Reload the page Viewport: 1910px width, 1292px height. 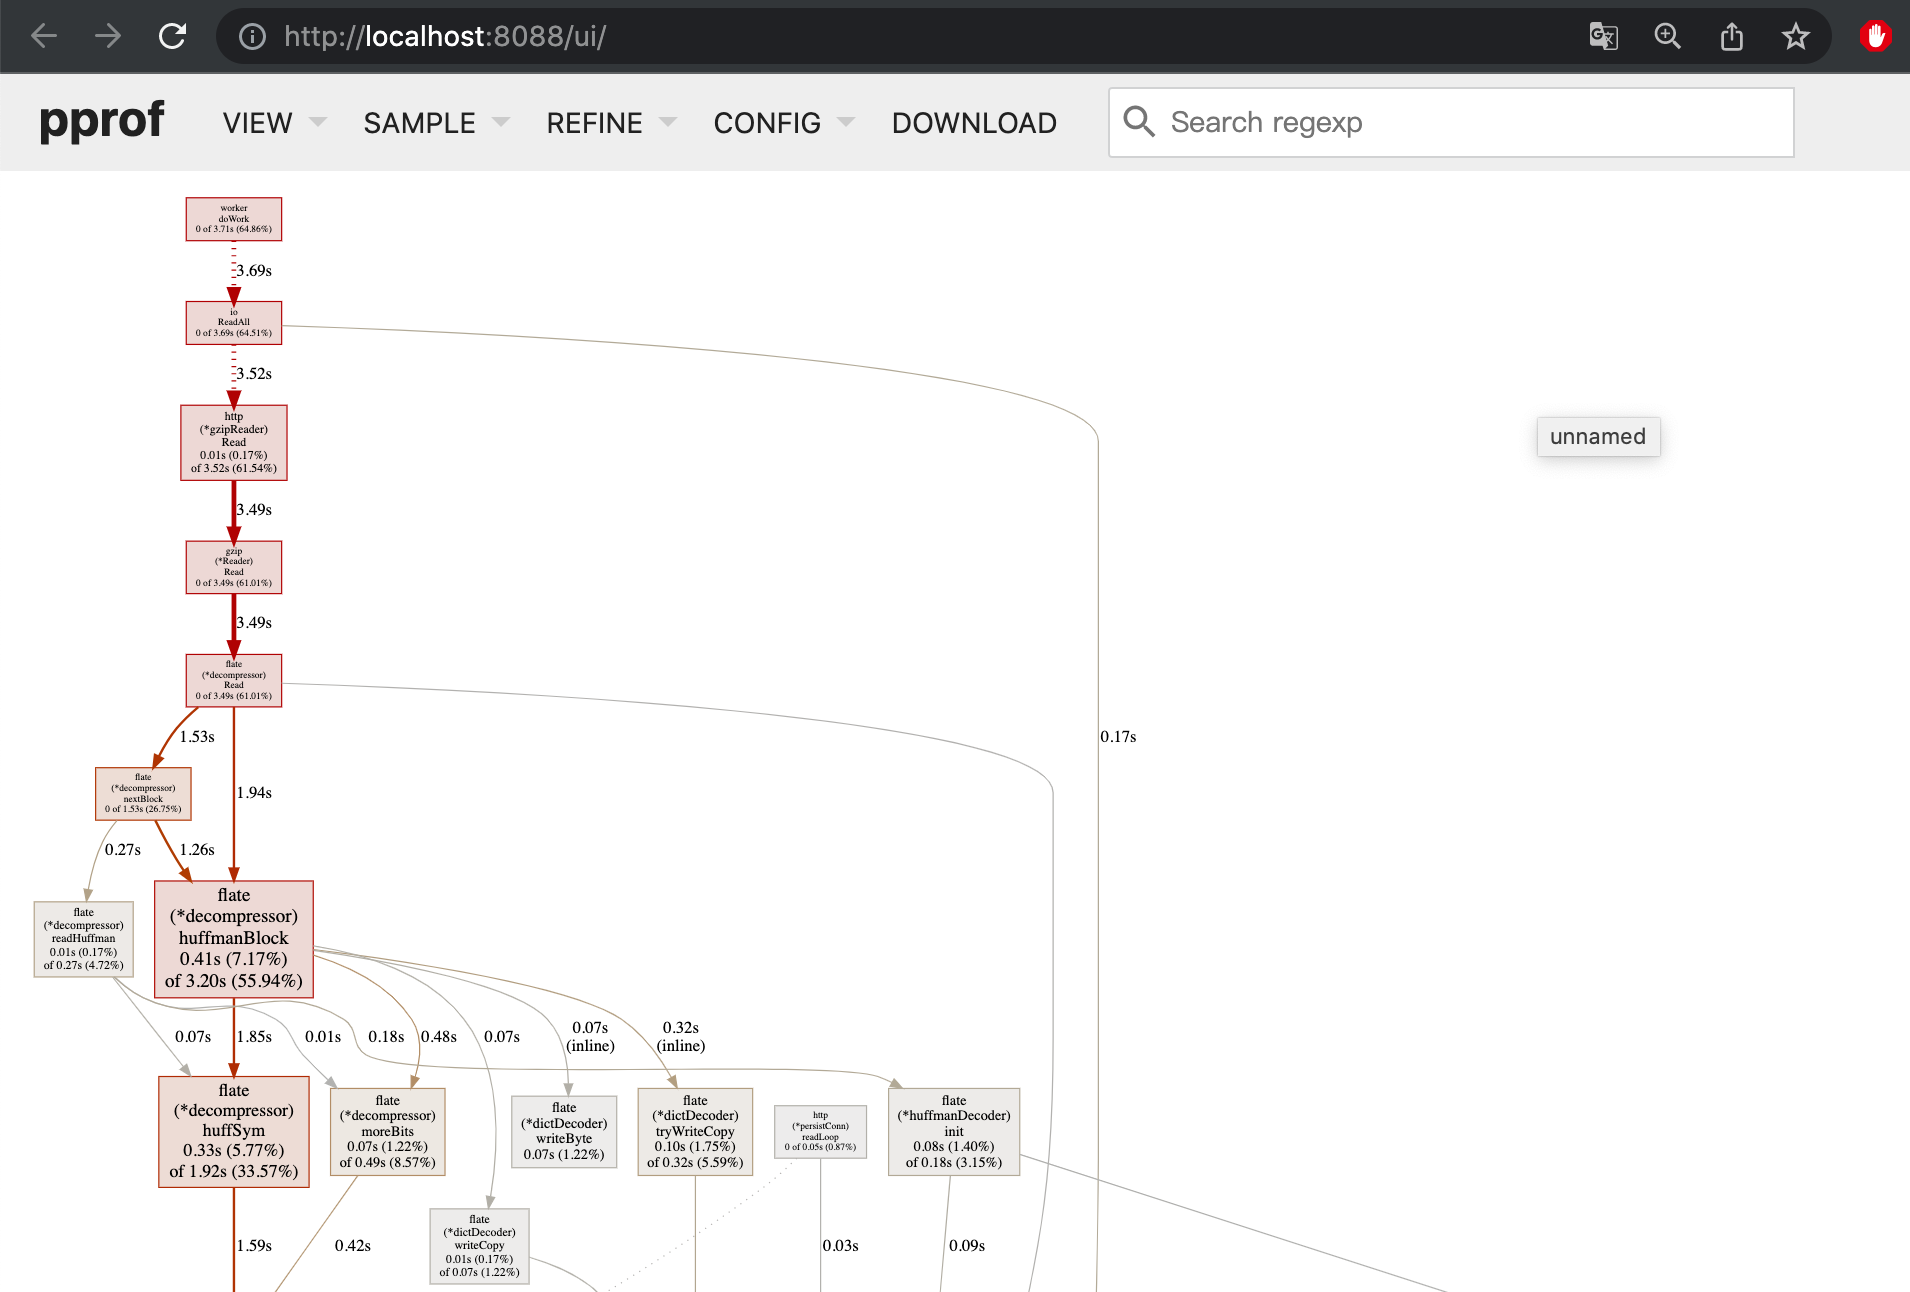(x=173, y=37)
